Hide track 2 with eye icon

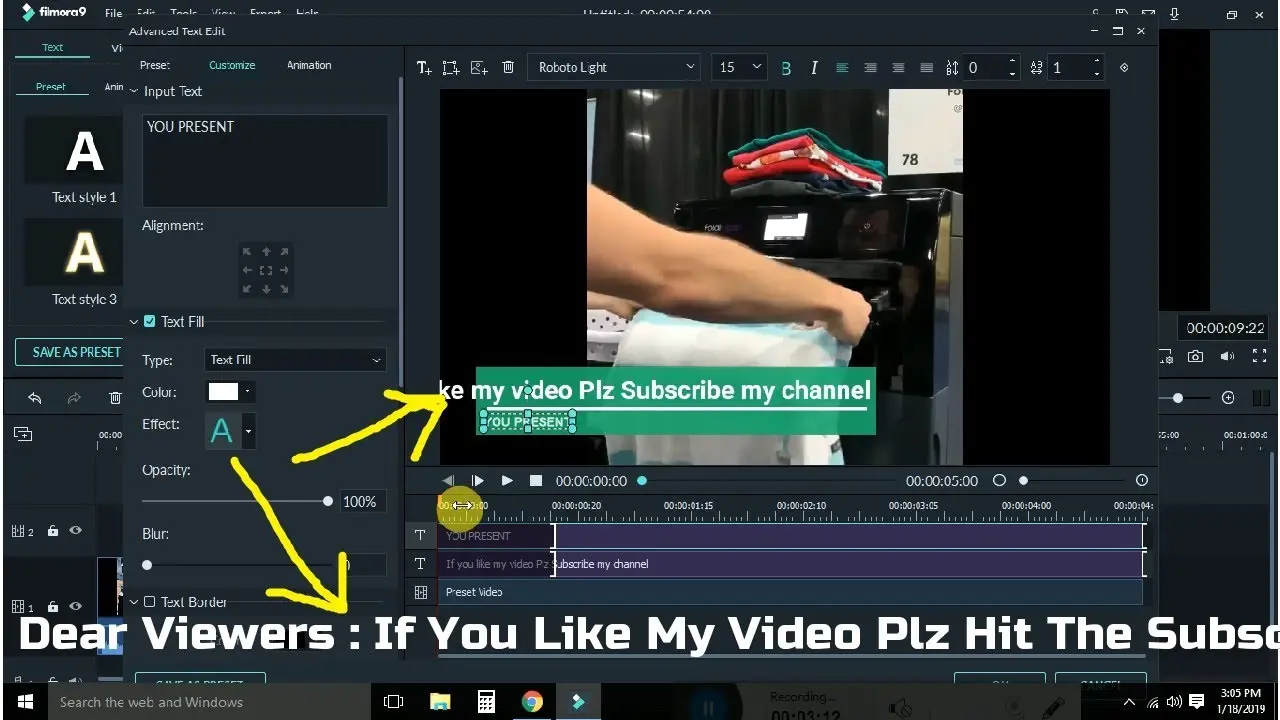click(x=75, y=531)
